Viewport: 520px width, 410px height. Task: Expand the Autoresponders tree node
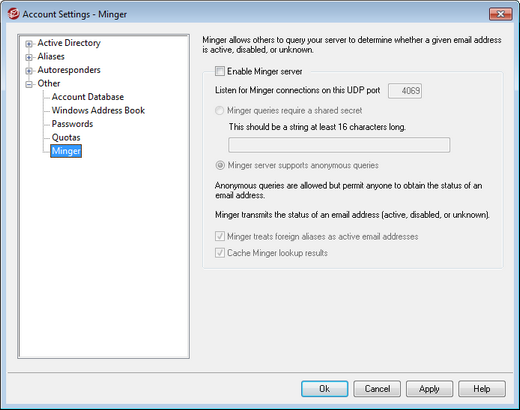29,71
